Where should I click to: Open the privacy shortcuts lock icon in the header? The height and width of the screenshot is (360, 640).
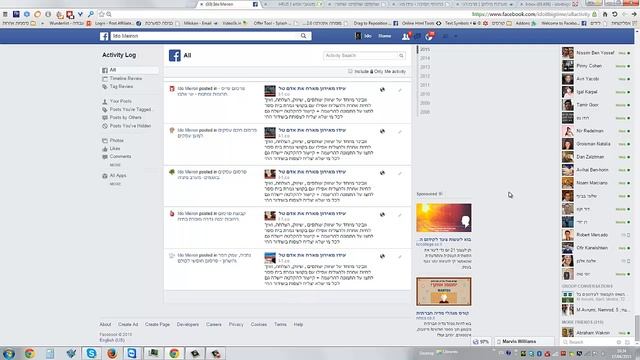445,36
